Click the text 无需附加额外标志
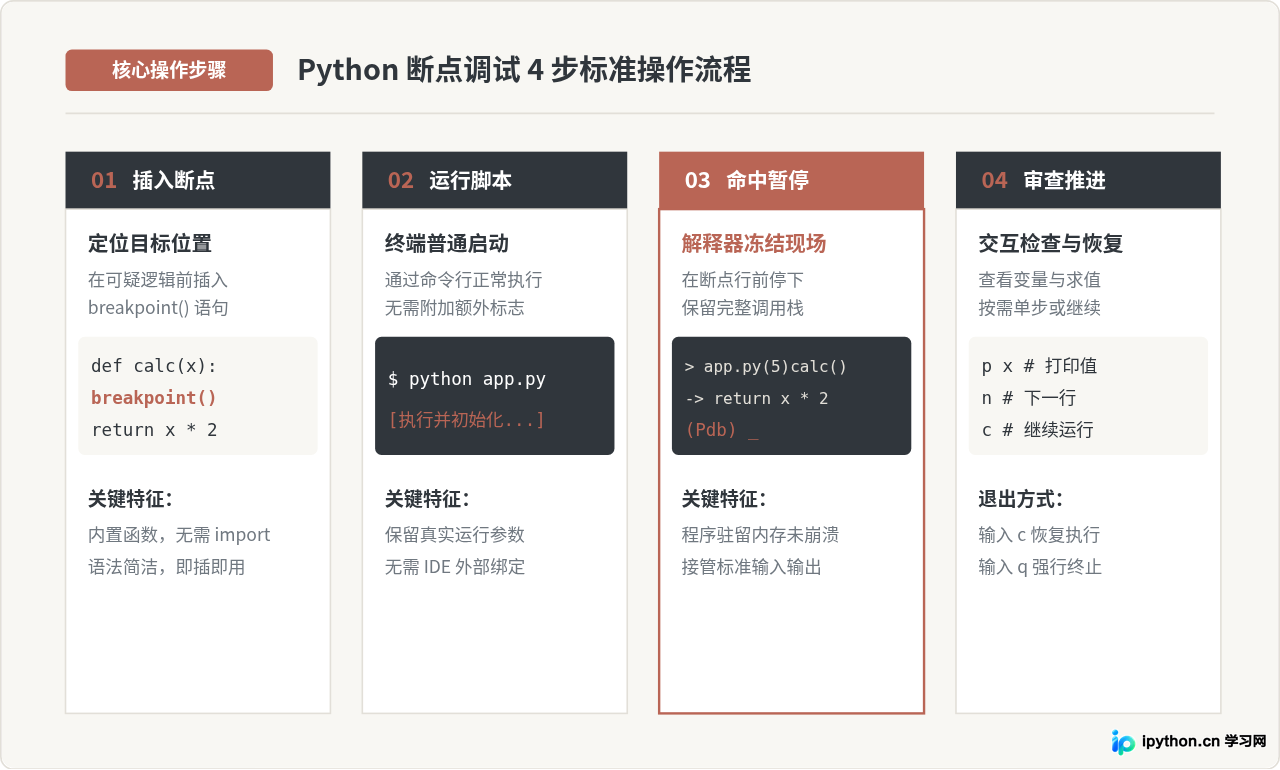Image resolution: width=1280 pixels, height=770 pixels. pos(455,308)
